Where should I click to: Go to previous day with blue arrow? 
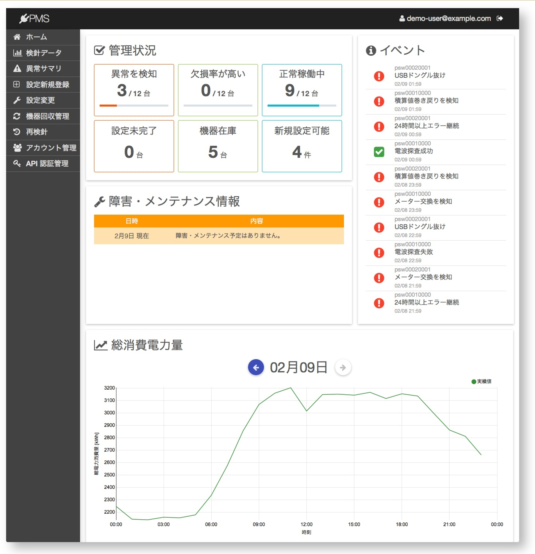[256, 367]
